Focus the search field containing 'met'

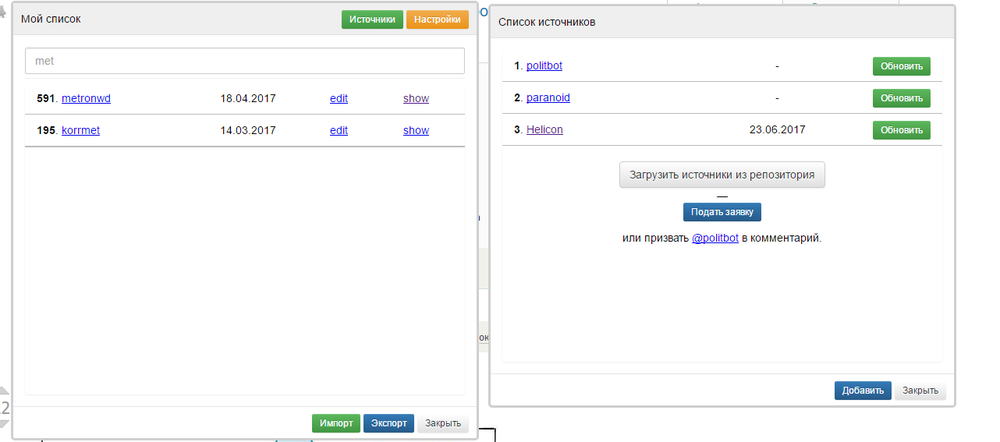click(x=245, y=61)
